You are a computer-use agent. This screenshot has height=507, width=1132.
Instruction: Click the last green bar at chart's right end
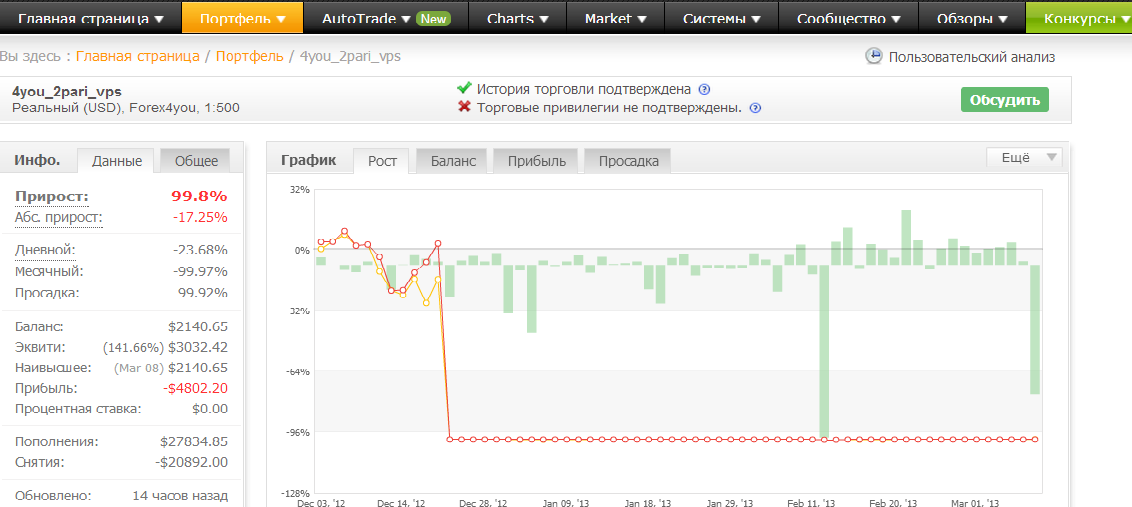(x=1035, y=329)
